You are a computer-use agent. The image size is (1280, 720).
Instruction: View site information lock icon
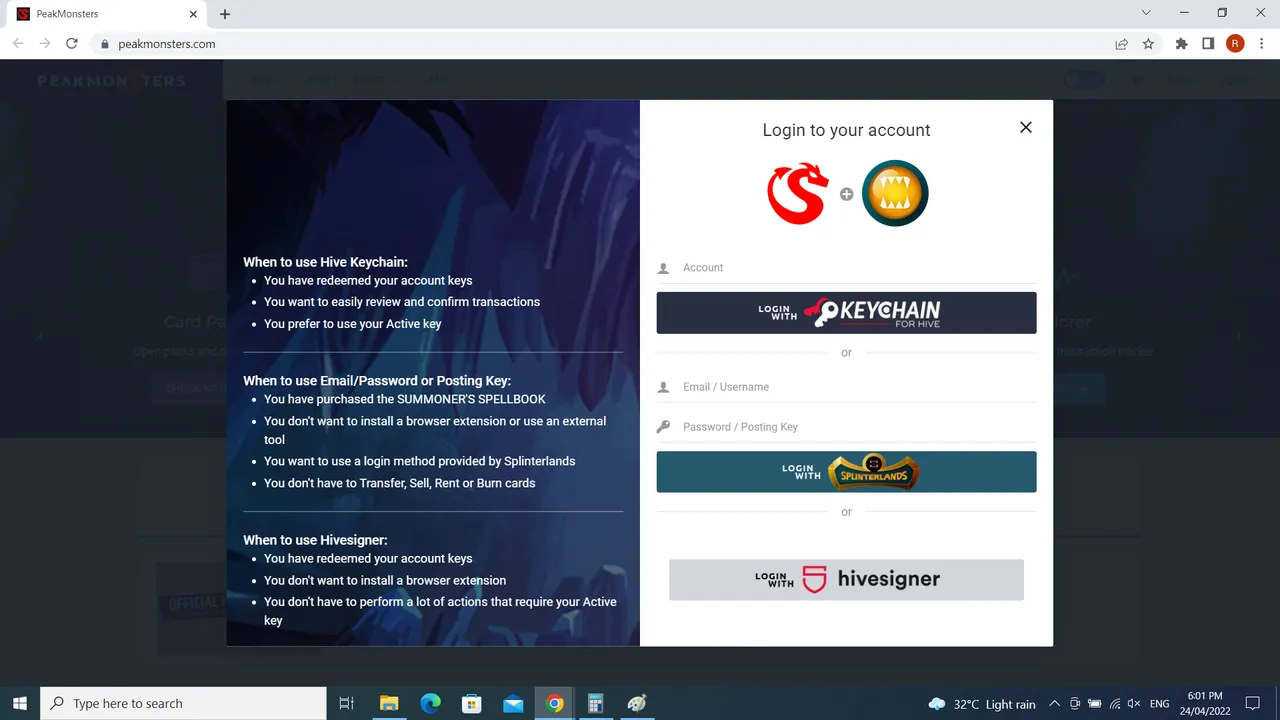(104, 44)
